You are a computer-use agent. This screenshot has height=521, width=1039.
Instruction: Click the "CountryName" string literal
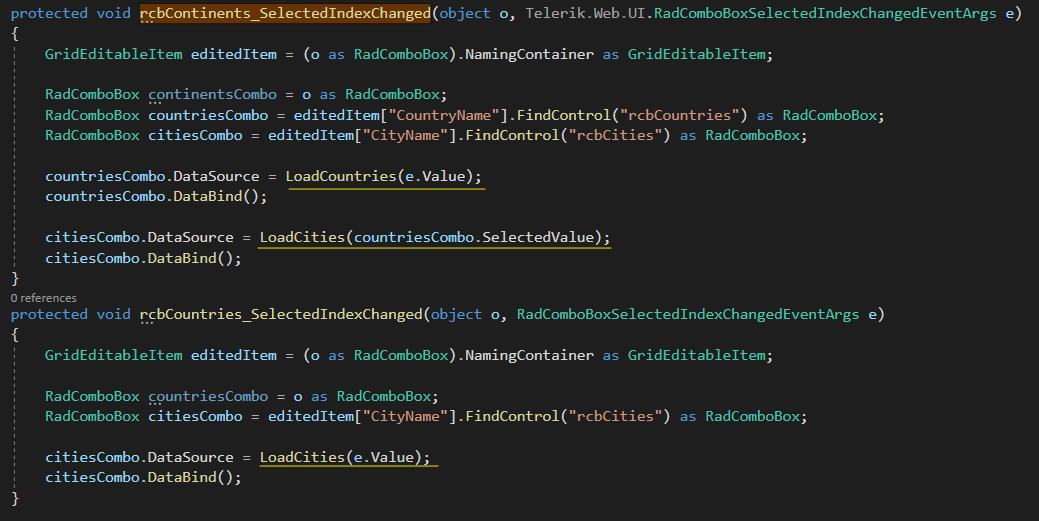(443, 115)
